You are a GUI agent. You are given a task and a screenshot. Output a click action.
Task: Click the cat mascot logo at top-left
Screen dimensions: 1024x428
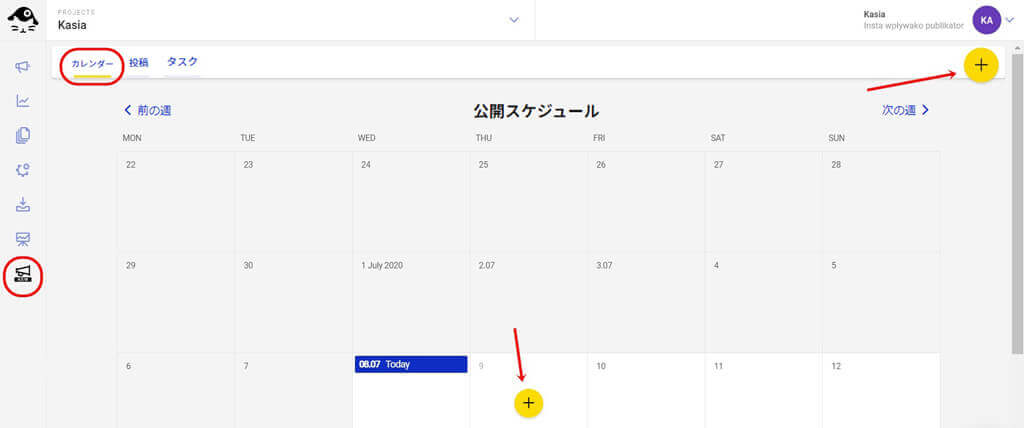23,19
